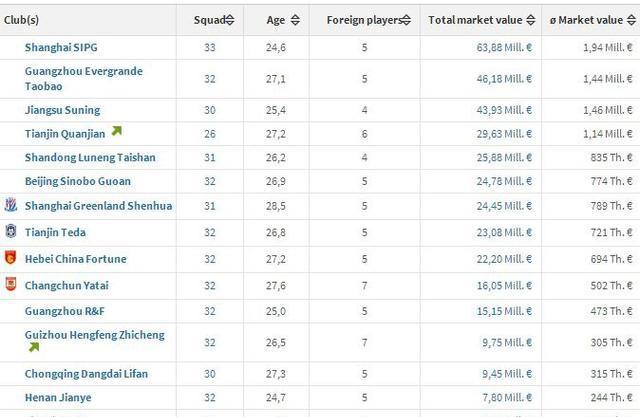
Task: Click the green arrow under Guizhou Hengfeng Zhicheng
Action: coord(33,348)
